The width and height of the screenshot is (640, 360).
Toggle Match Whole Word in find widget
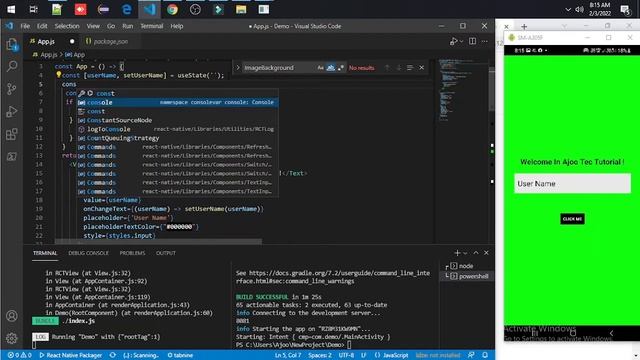(331, 68)
